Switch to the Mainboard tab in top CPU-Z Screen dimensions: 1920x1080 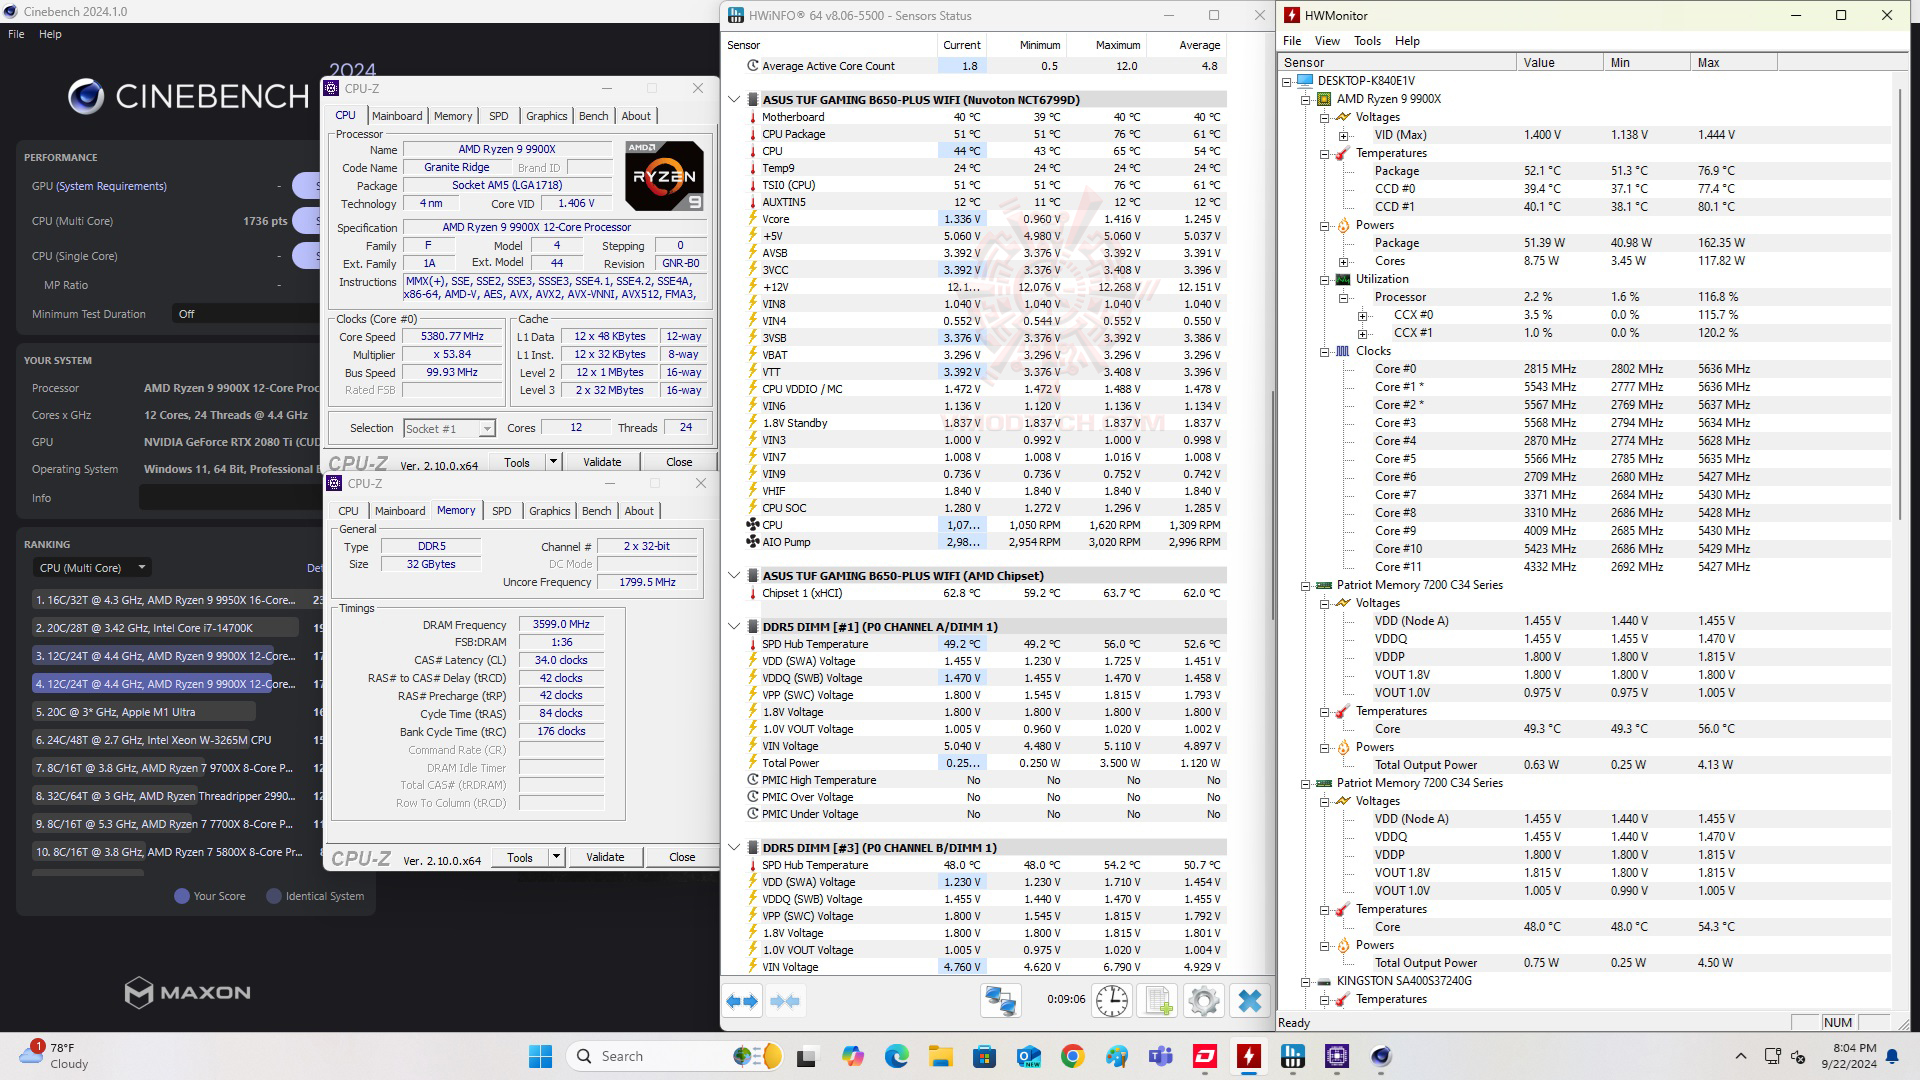pyautogui.click(x=397, y=116)
